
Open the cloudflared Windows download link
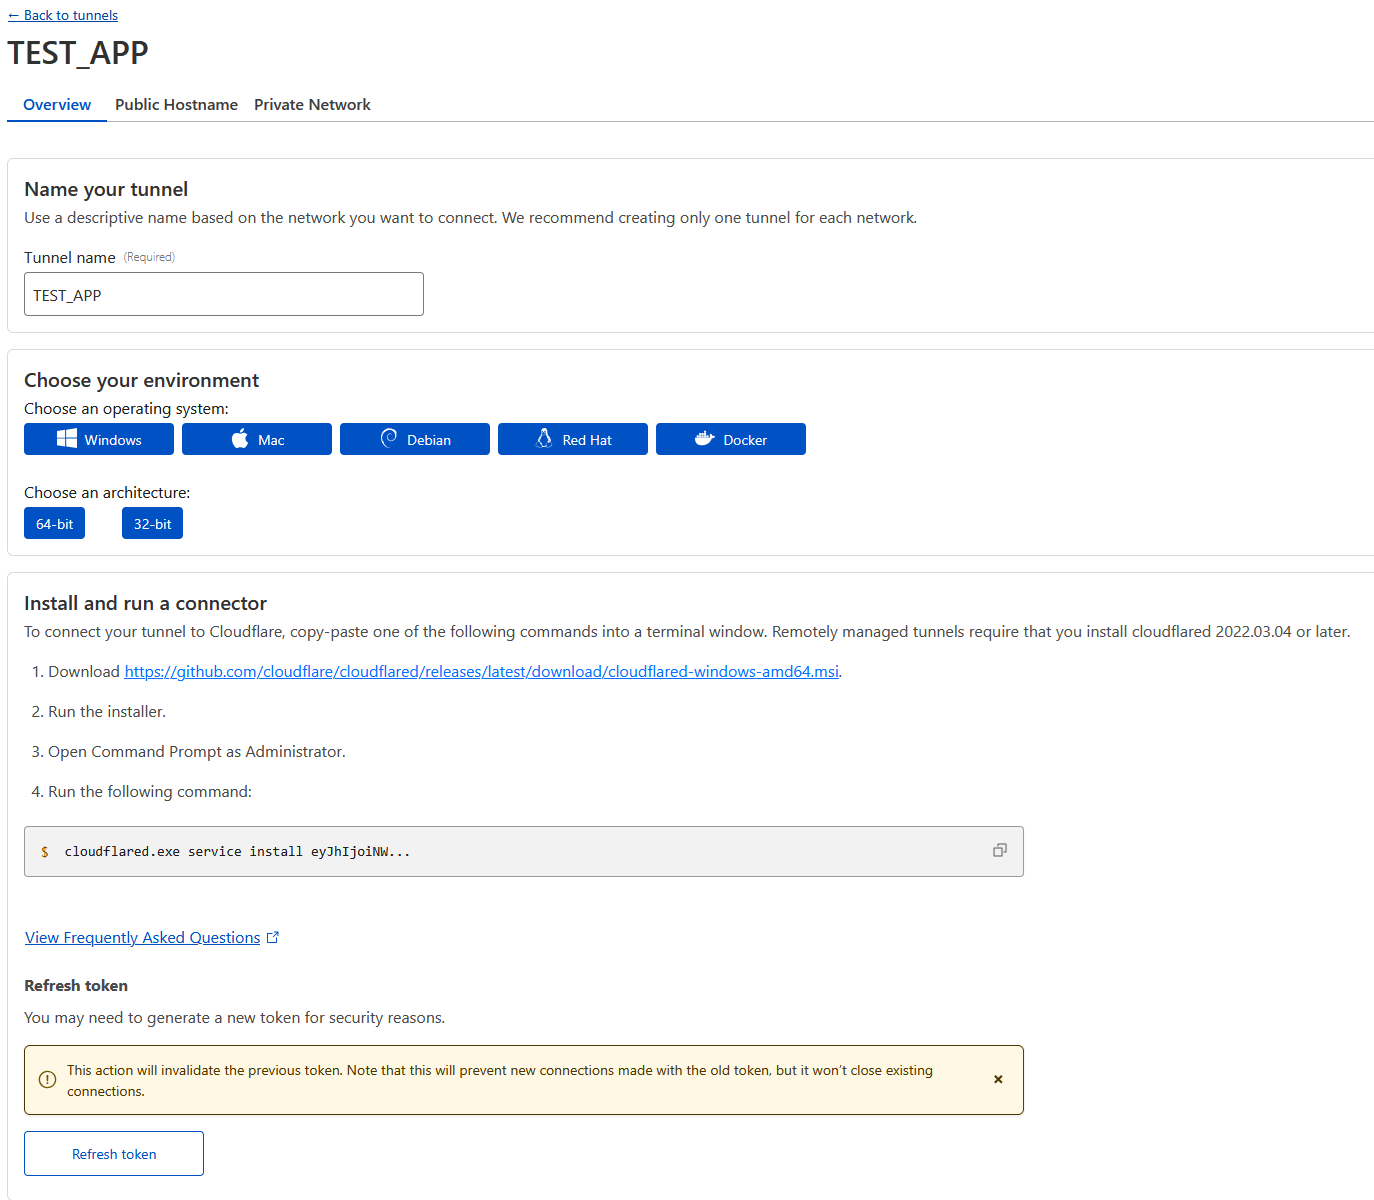click(481, 671)
